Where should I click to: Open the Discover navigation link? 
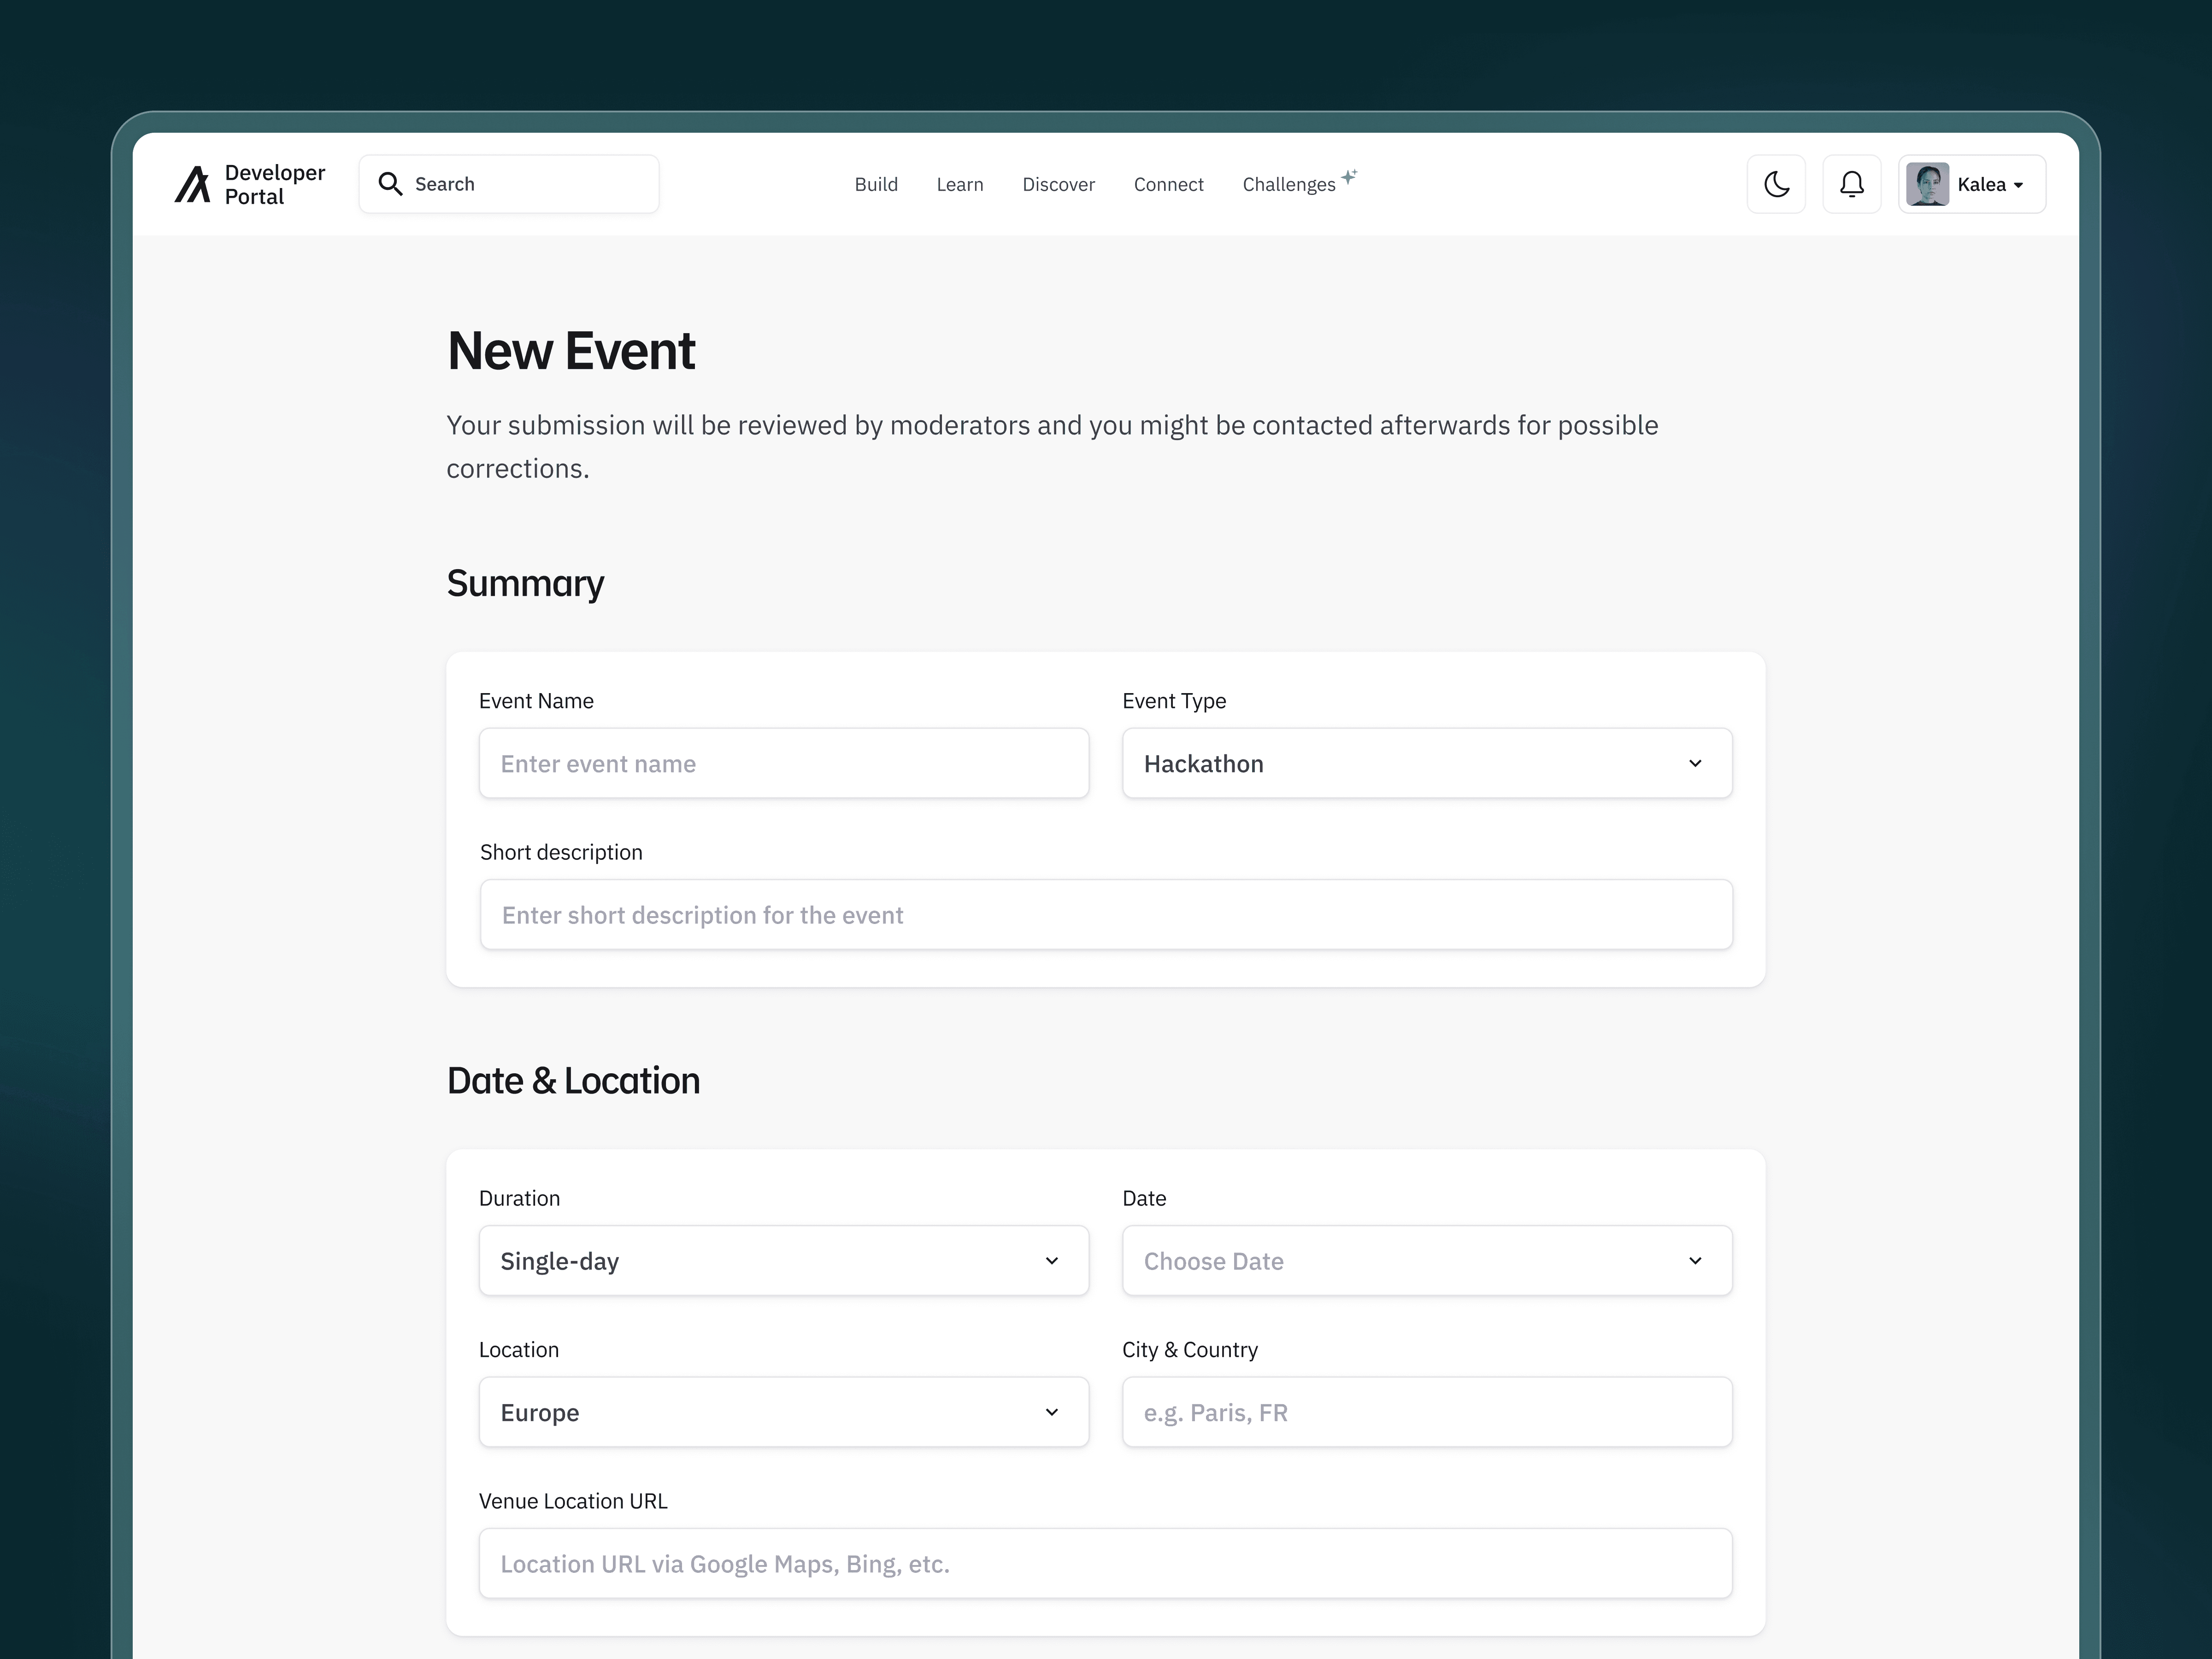1058,184
